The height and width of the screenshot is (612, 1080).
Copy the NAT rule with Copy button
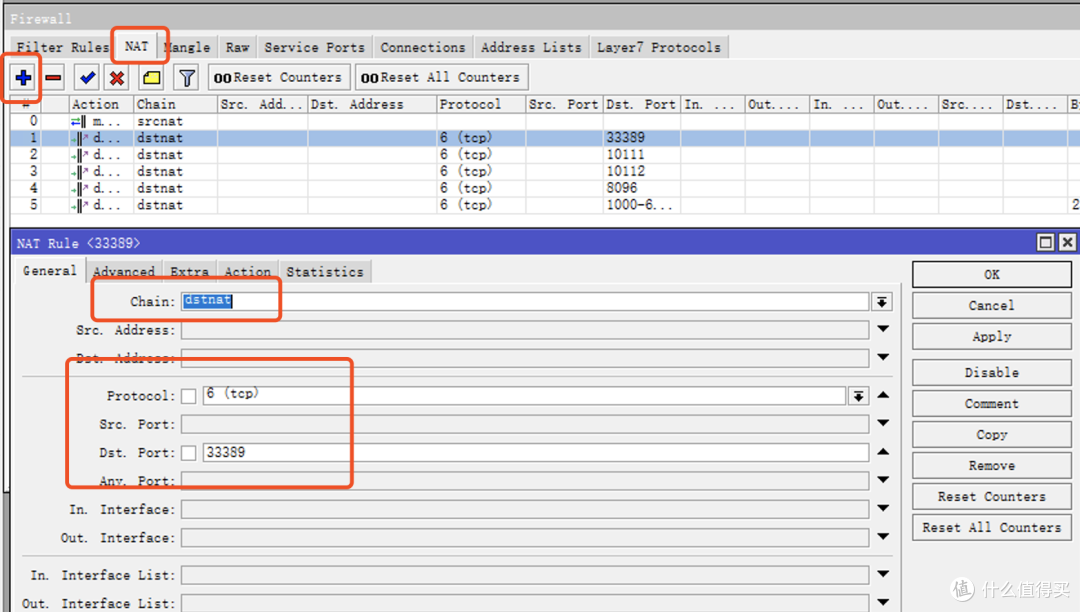point(990,434)
